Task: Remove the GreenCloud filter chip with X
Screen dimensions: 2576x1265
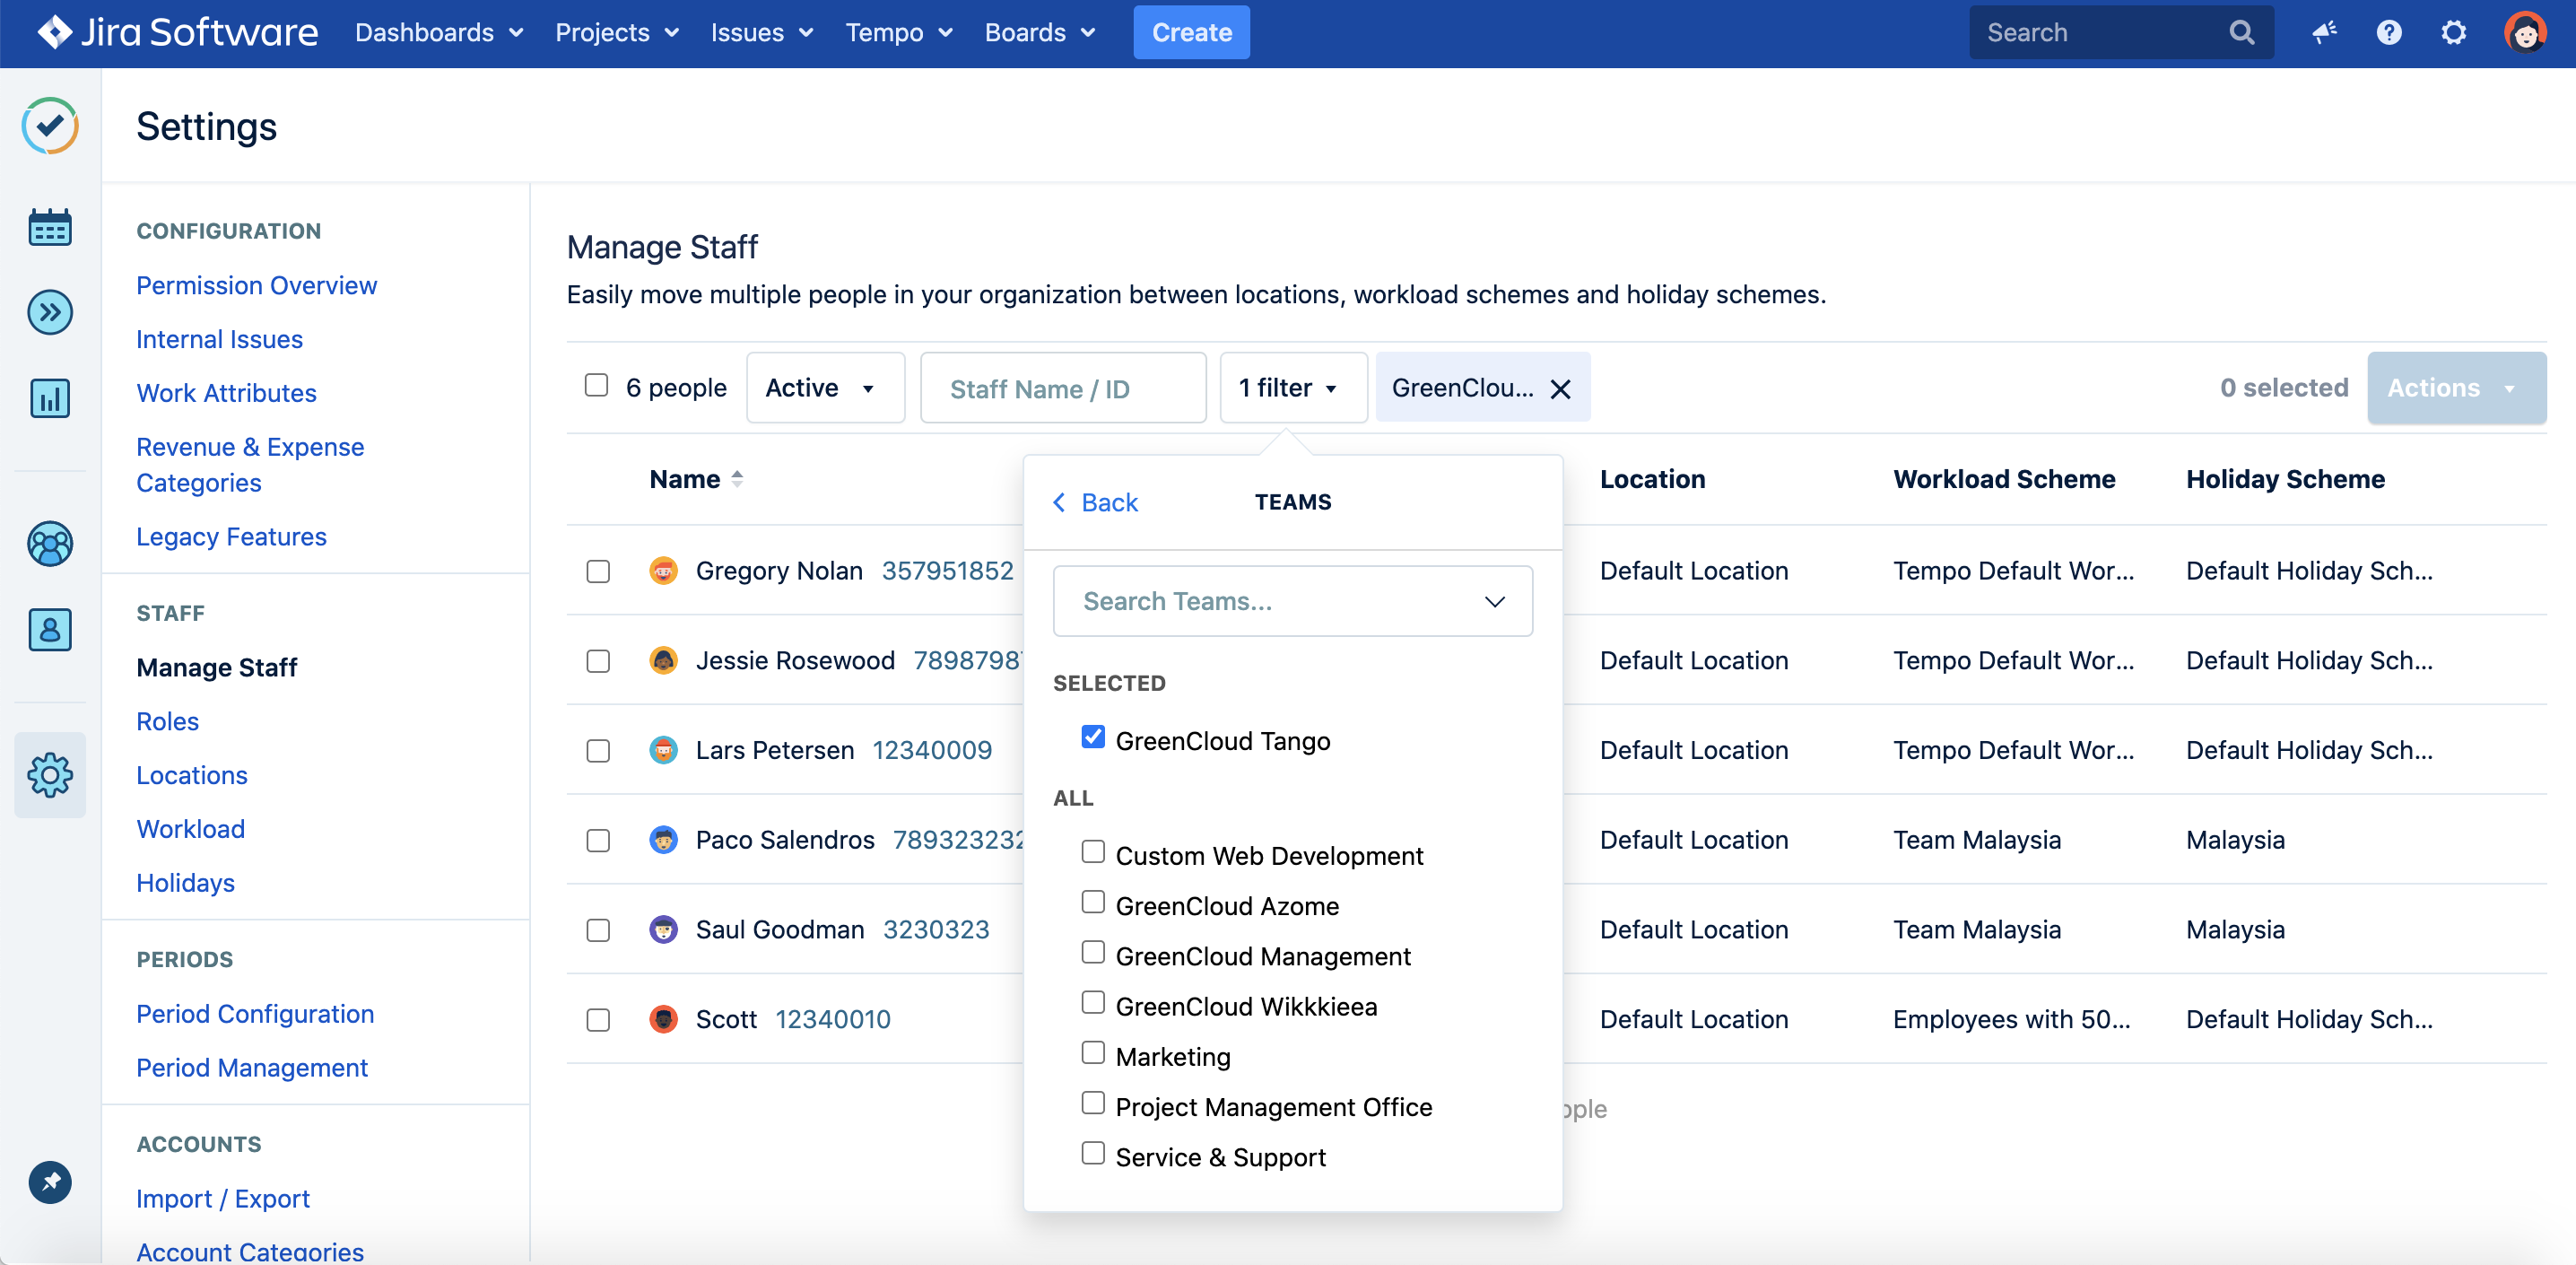Action: click(1560, 389)
